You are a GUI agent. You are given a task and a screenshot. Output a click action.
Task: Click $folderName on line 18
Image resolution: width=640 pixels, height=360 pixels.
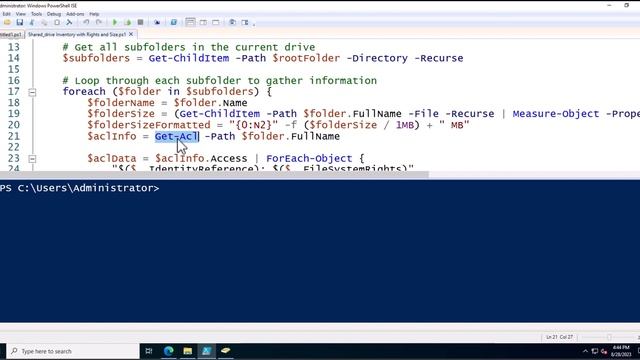click(121, 103)
